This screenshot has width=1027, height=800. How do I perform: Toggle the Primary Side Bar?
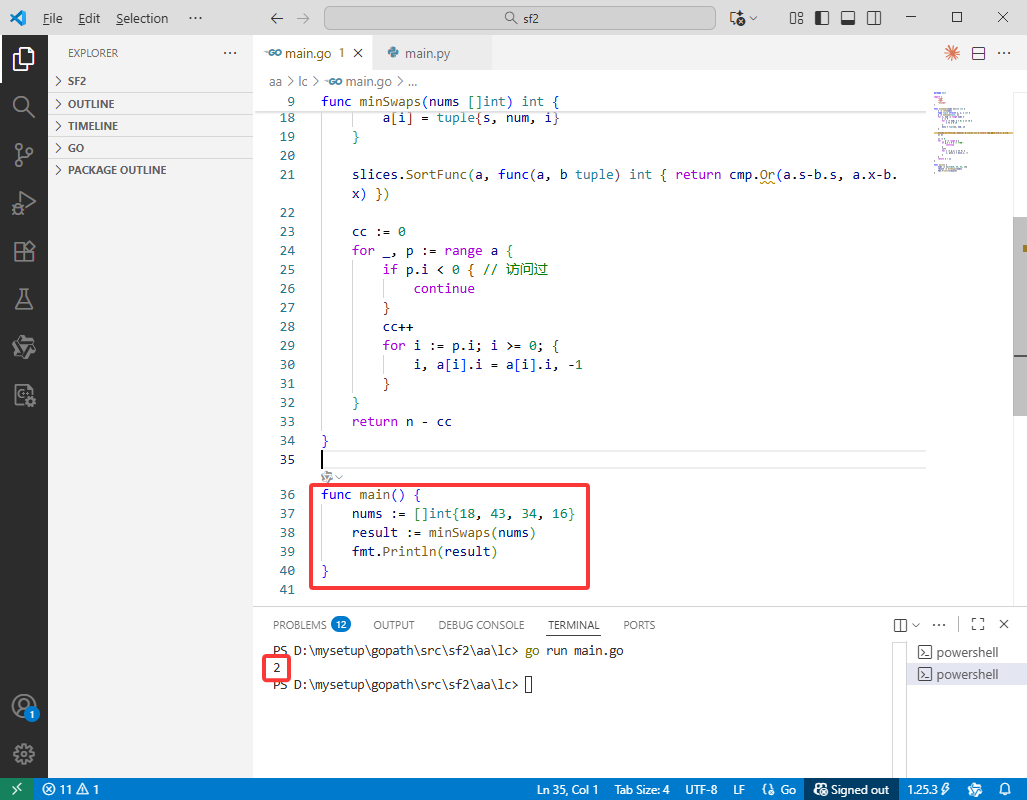click(x=821, y=18)
